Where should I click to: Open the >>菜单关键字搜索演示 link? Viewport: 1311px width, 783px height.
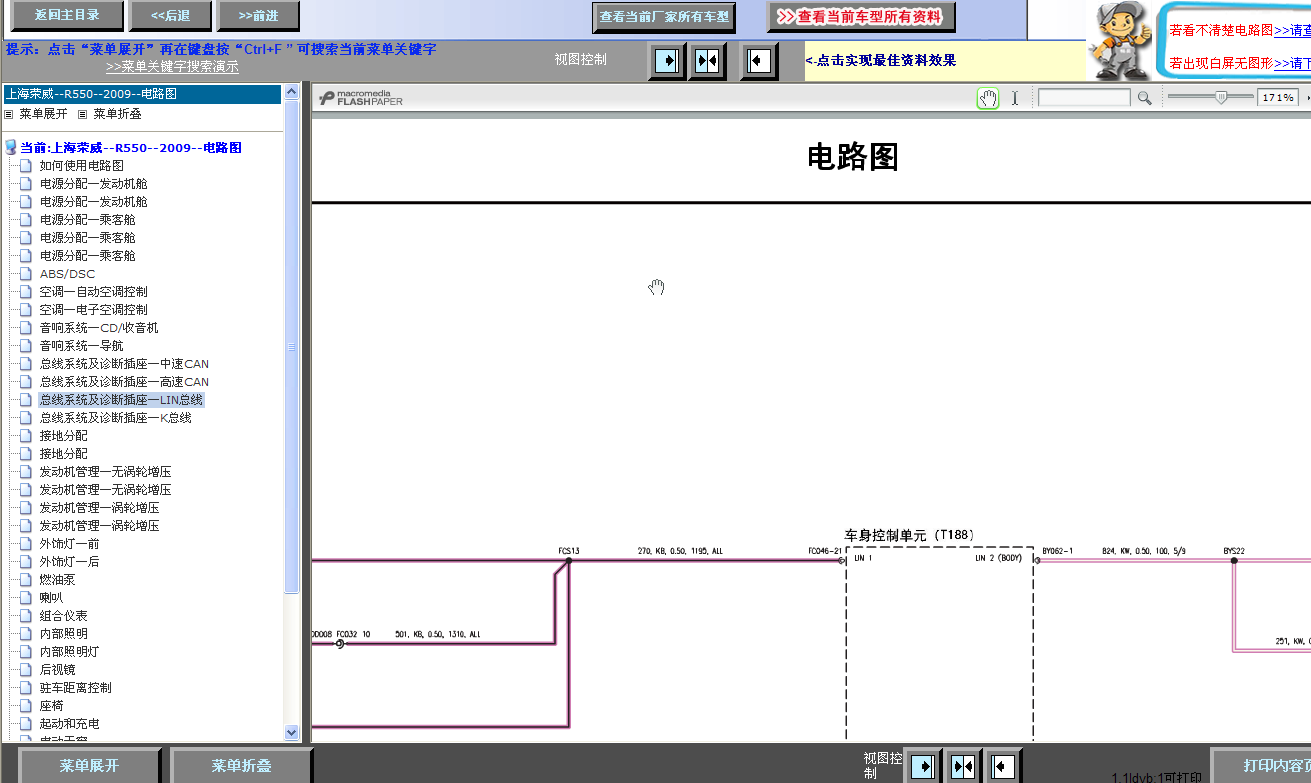click(x=172, y=67)
